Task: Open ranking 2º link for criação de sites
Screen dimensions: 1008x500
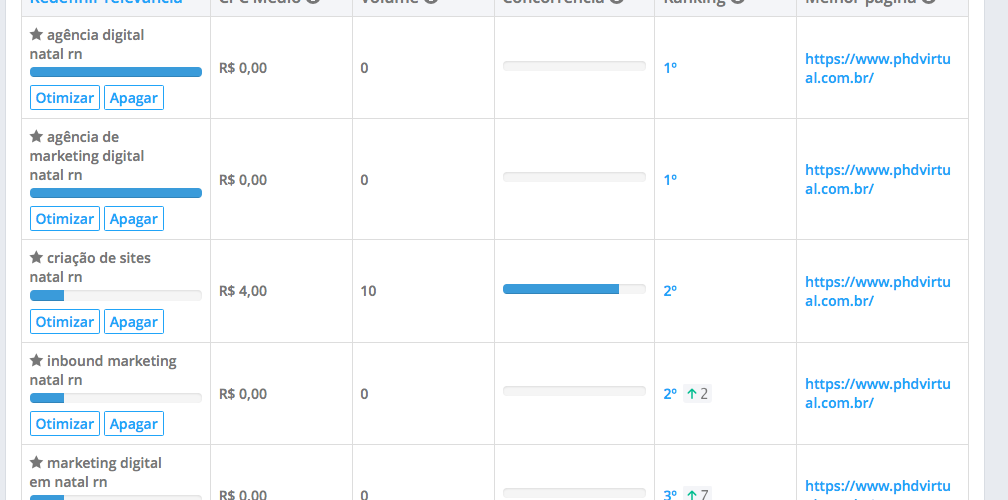Action: point(670,291)
